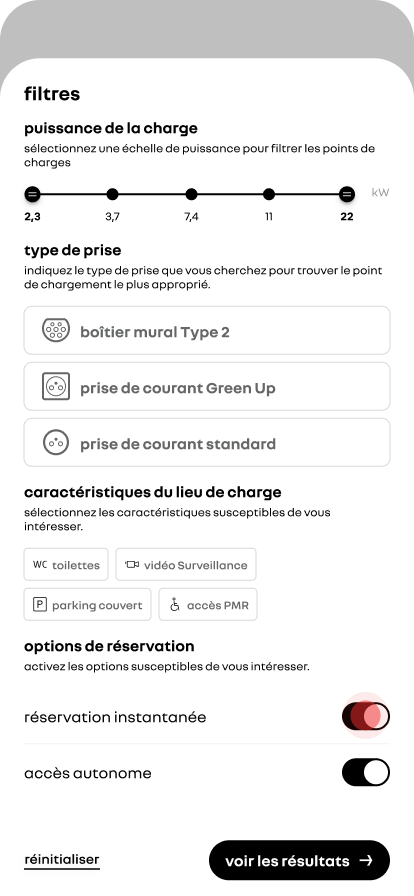Click the wheelchair accès PMR icon

(175, 605)
